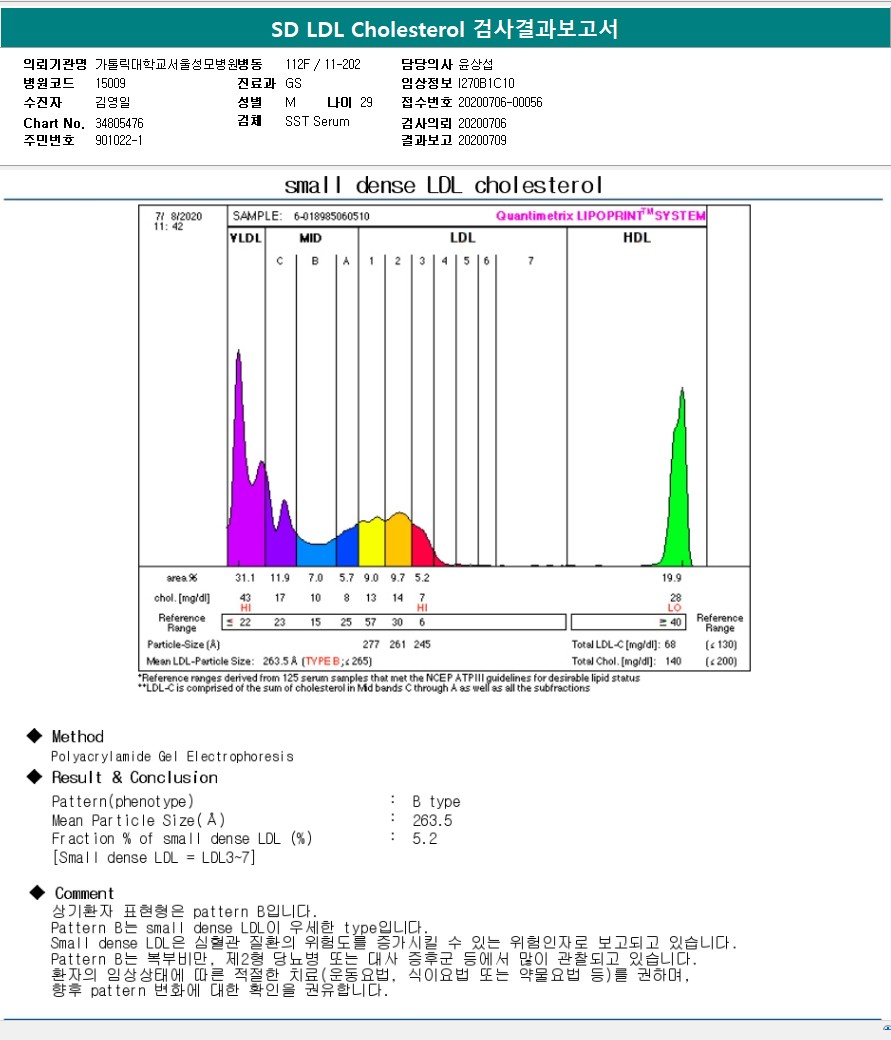The height and width of the screenshot is (1040, 891).
Task: Select the attending doctor name '윤상섭'
Action: tap(476, 64)
